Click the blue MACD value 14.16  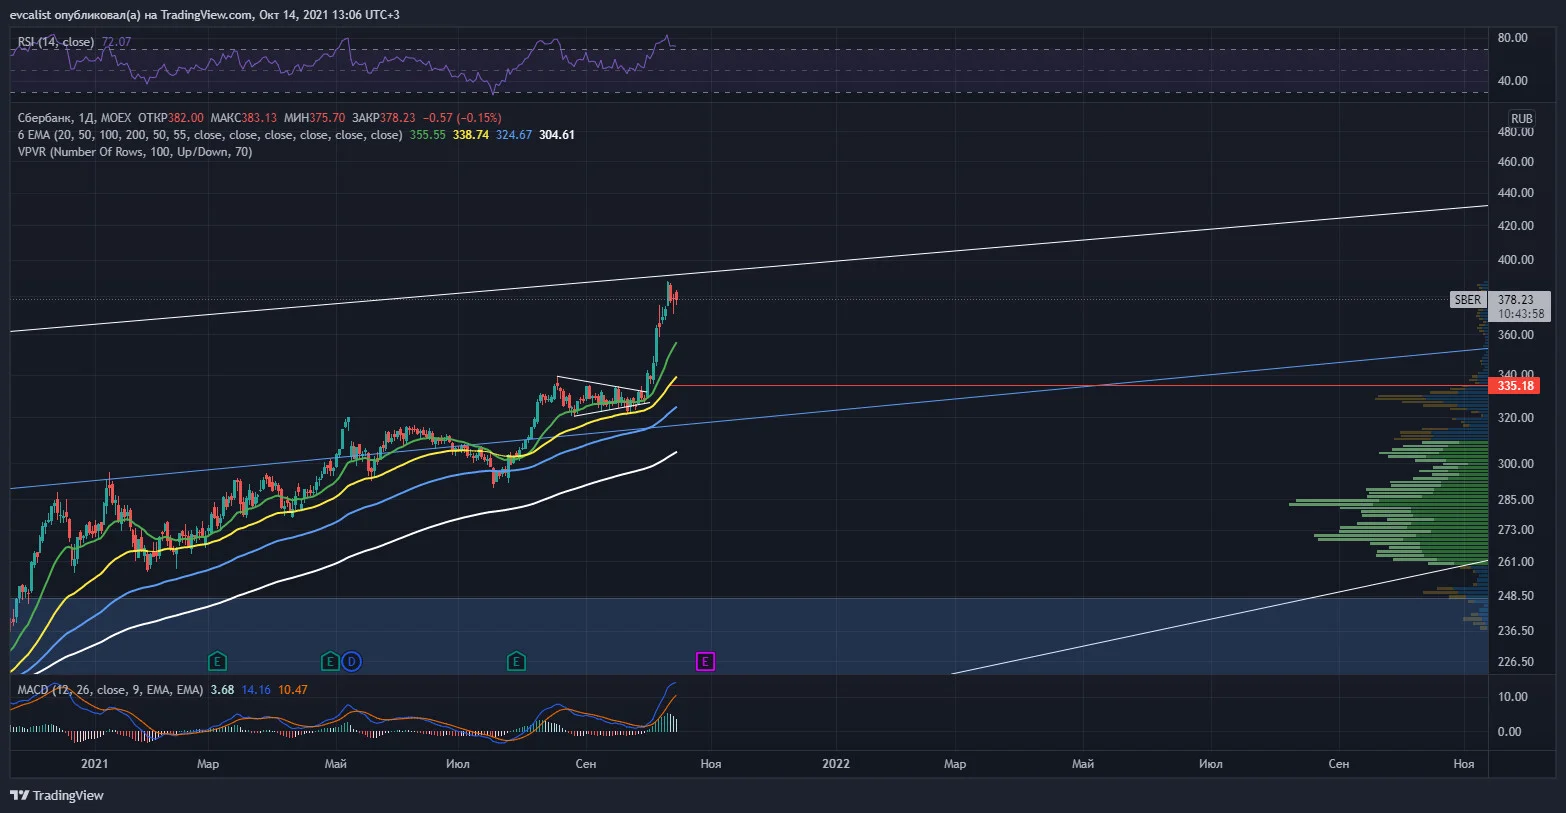256,690
